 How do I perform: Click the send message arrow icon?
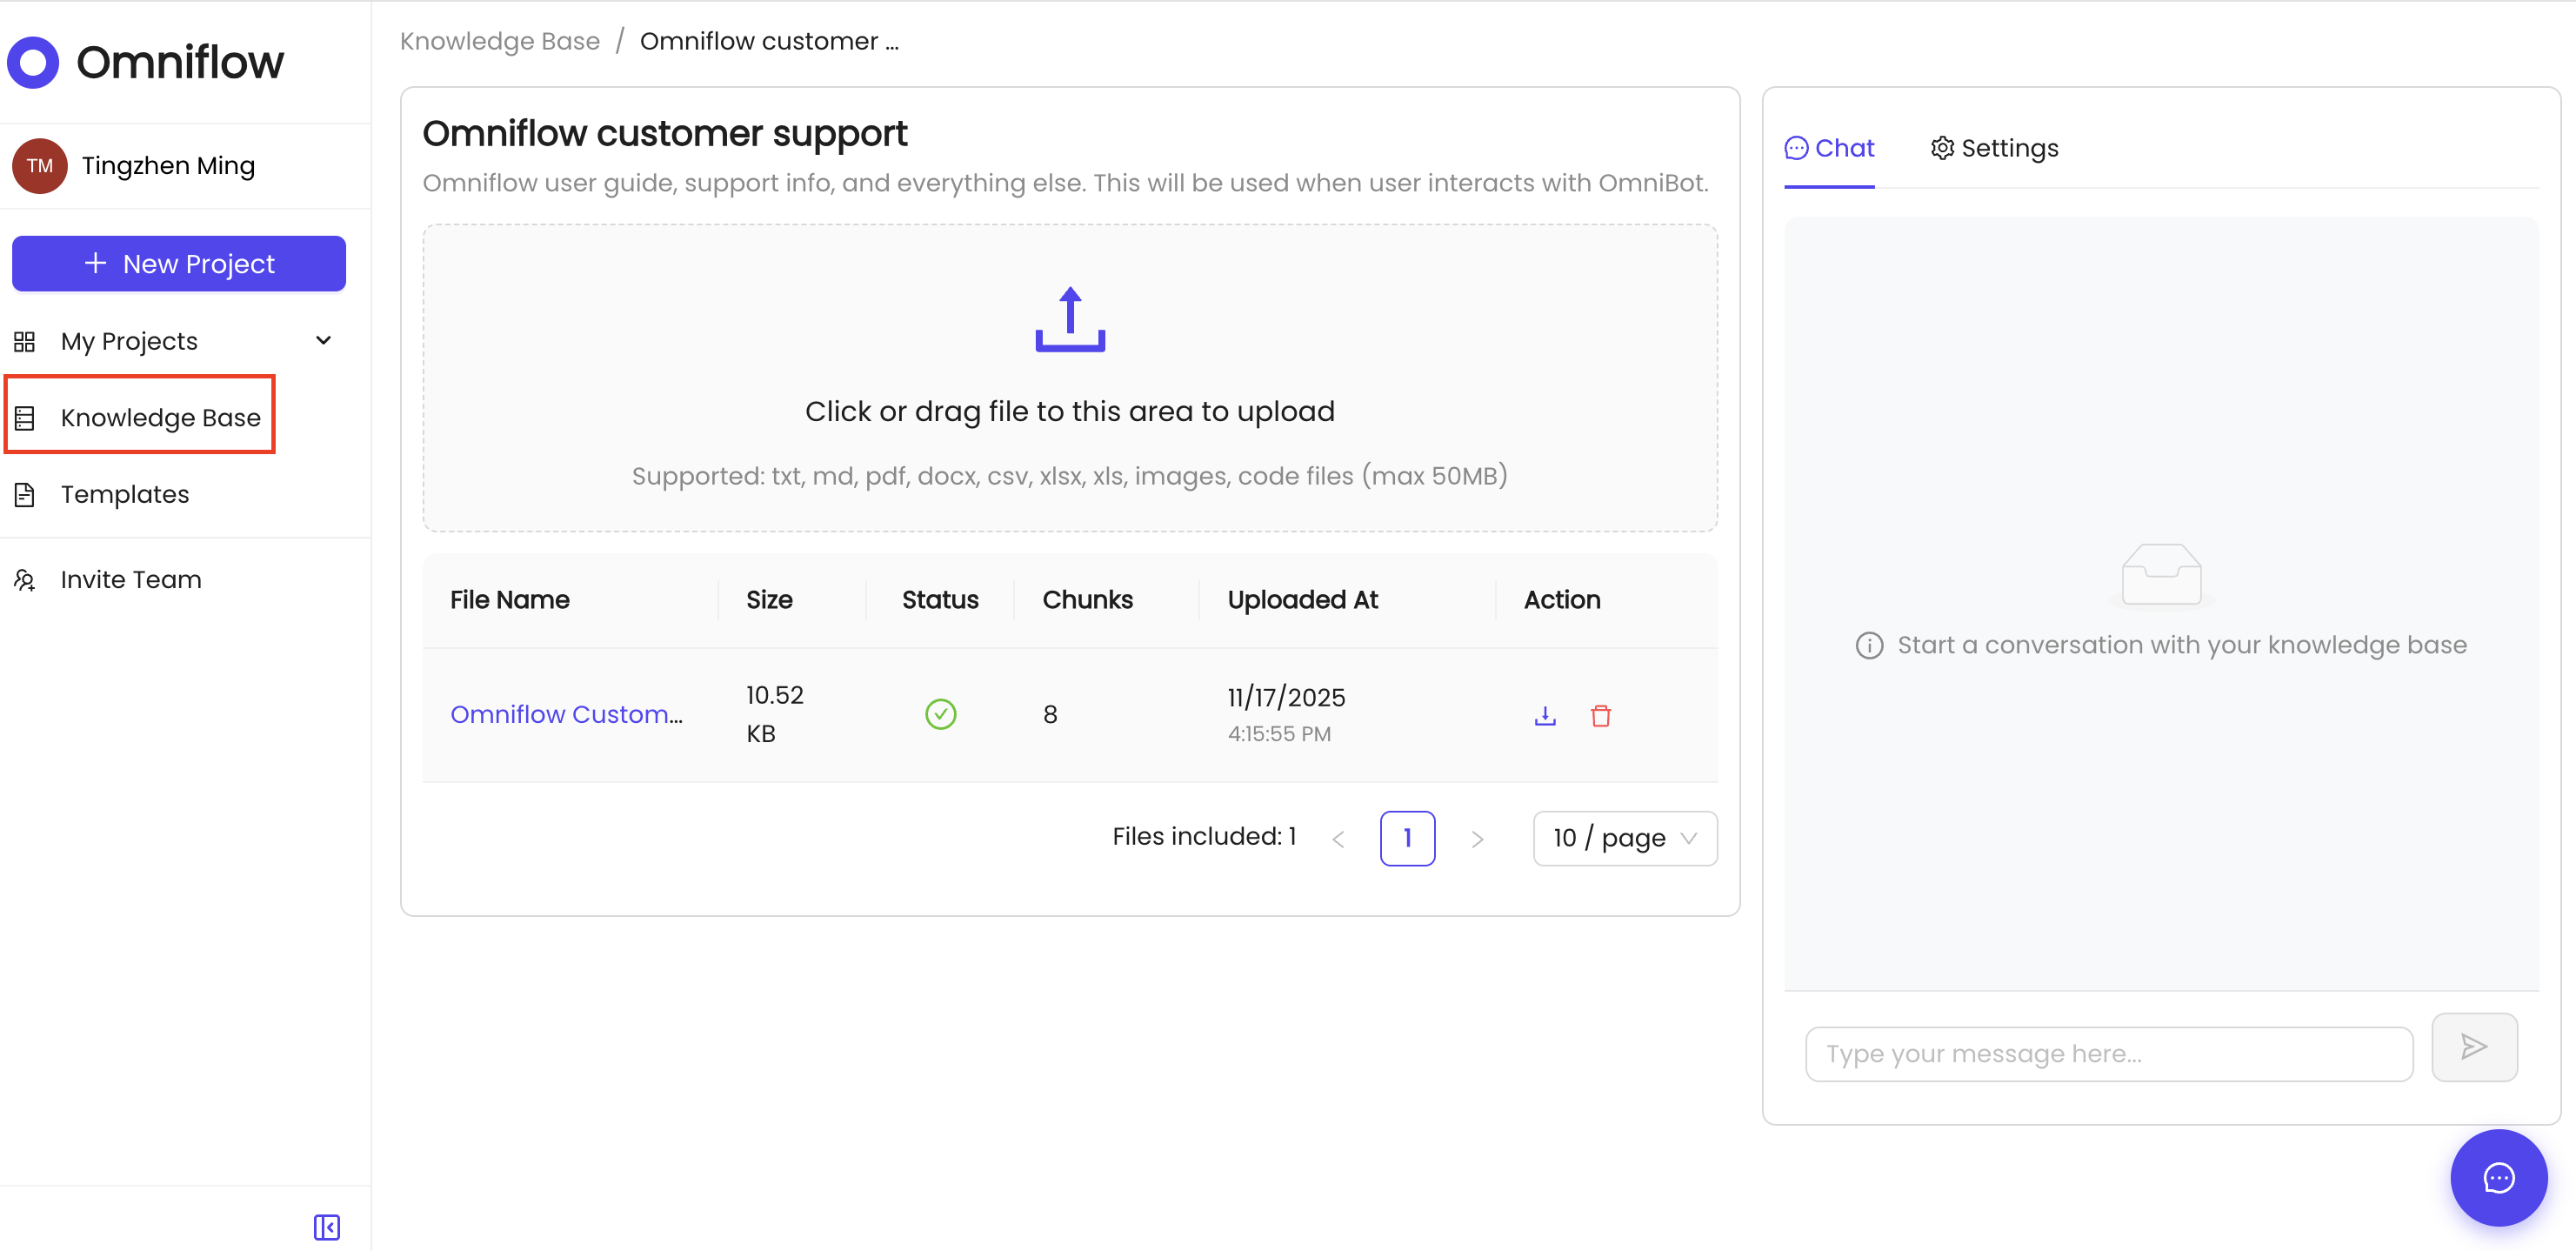2474,1047
